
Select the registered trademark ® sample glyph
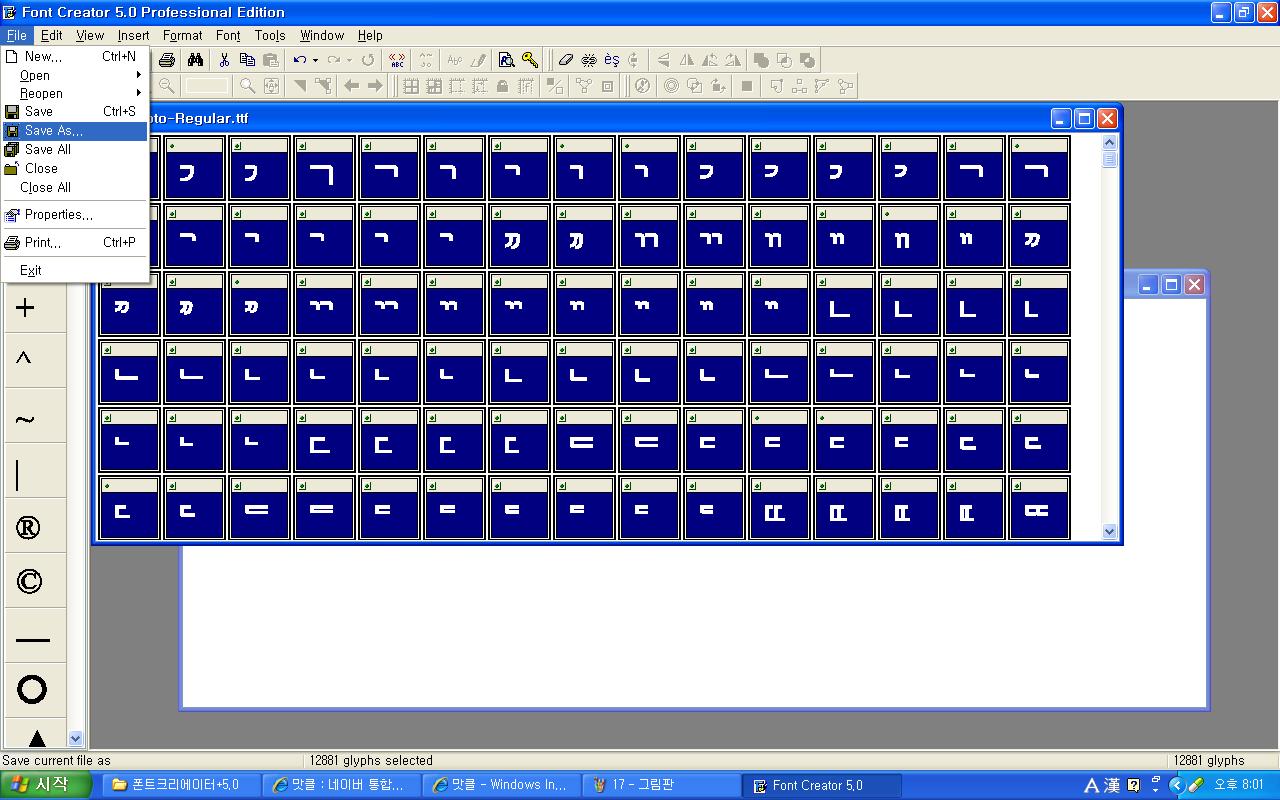29,528
